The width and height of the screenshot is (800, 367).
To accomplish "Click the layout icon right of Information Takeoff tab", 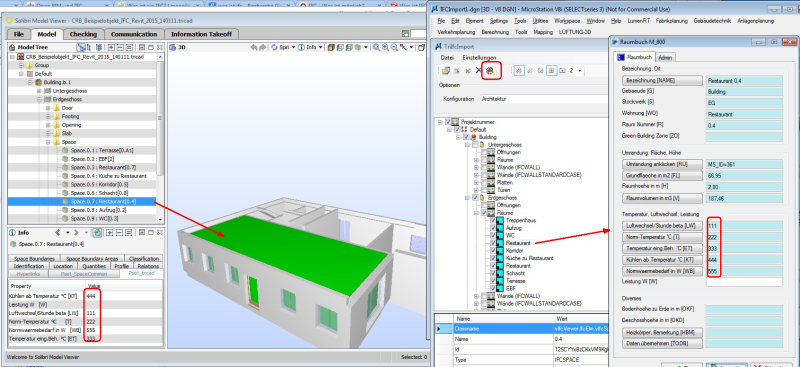I will (406, 34).
